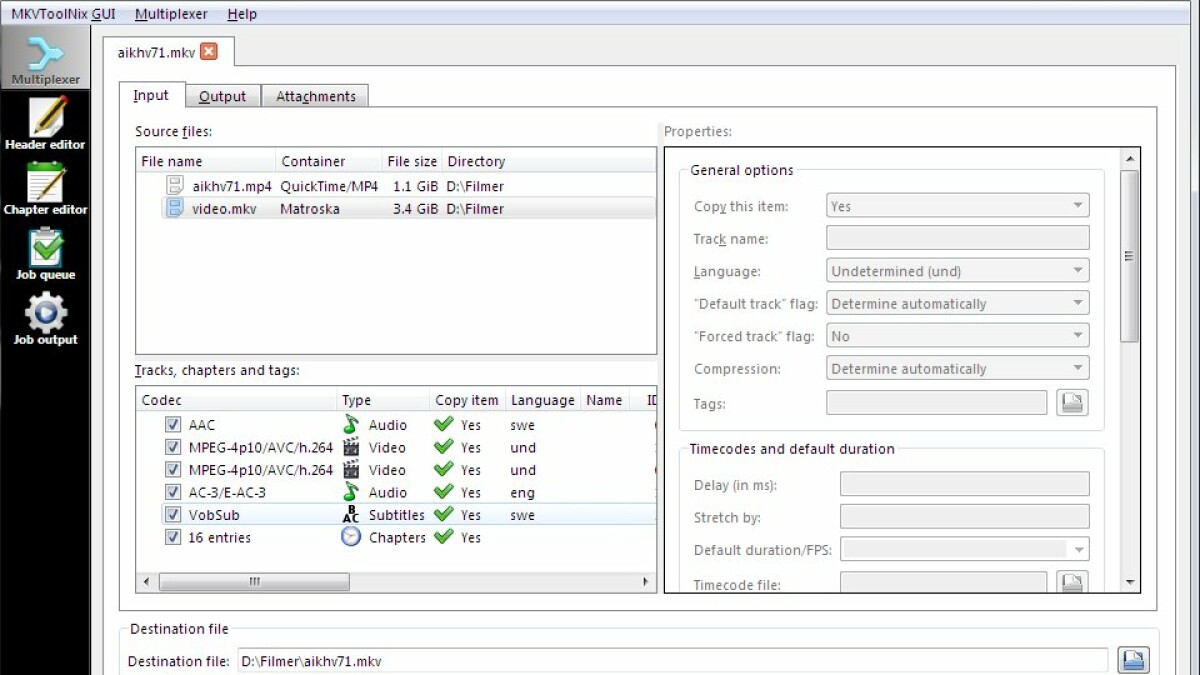The height and width of the screenshot is (675, 1200).
Task: Open the Multiplexer tool in sidebar
Action: tap(45, 58)
